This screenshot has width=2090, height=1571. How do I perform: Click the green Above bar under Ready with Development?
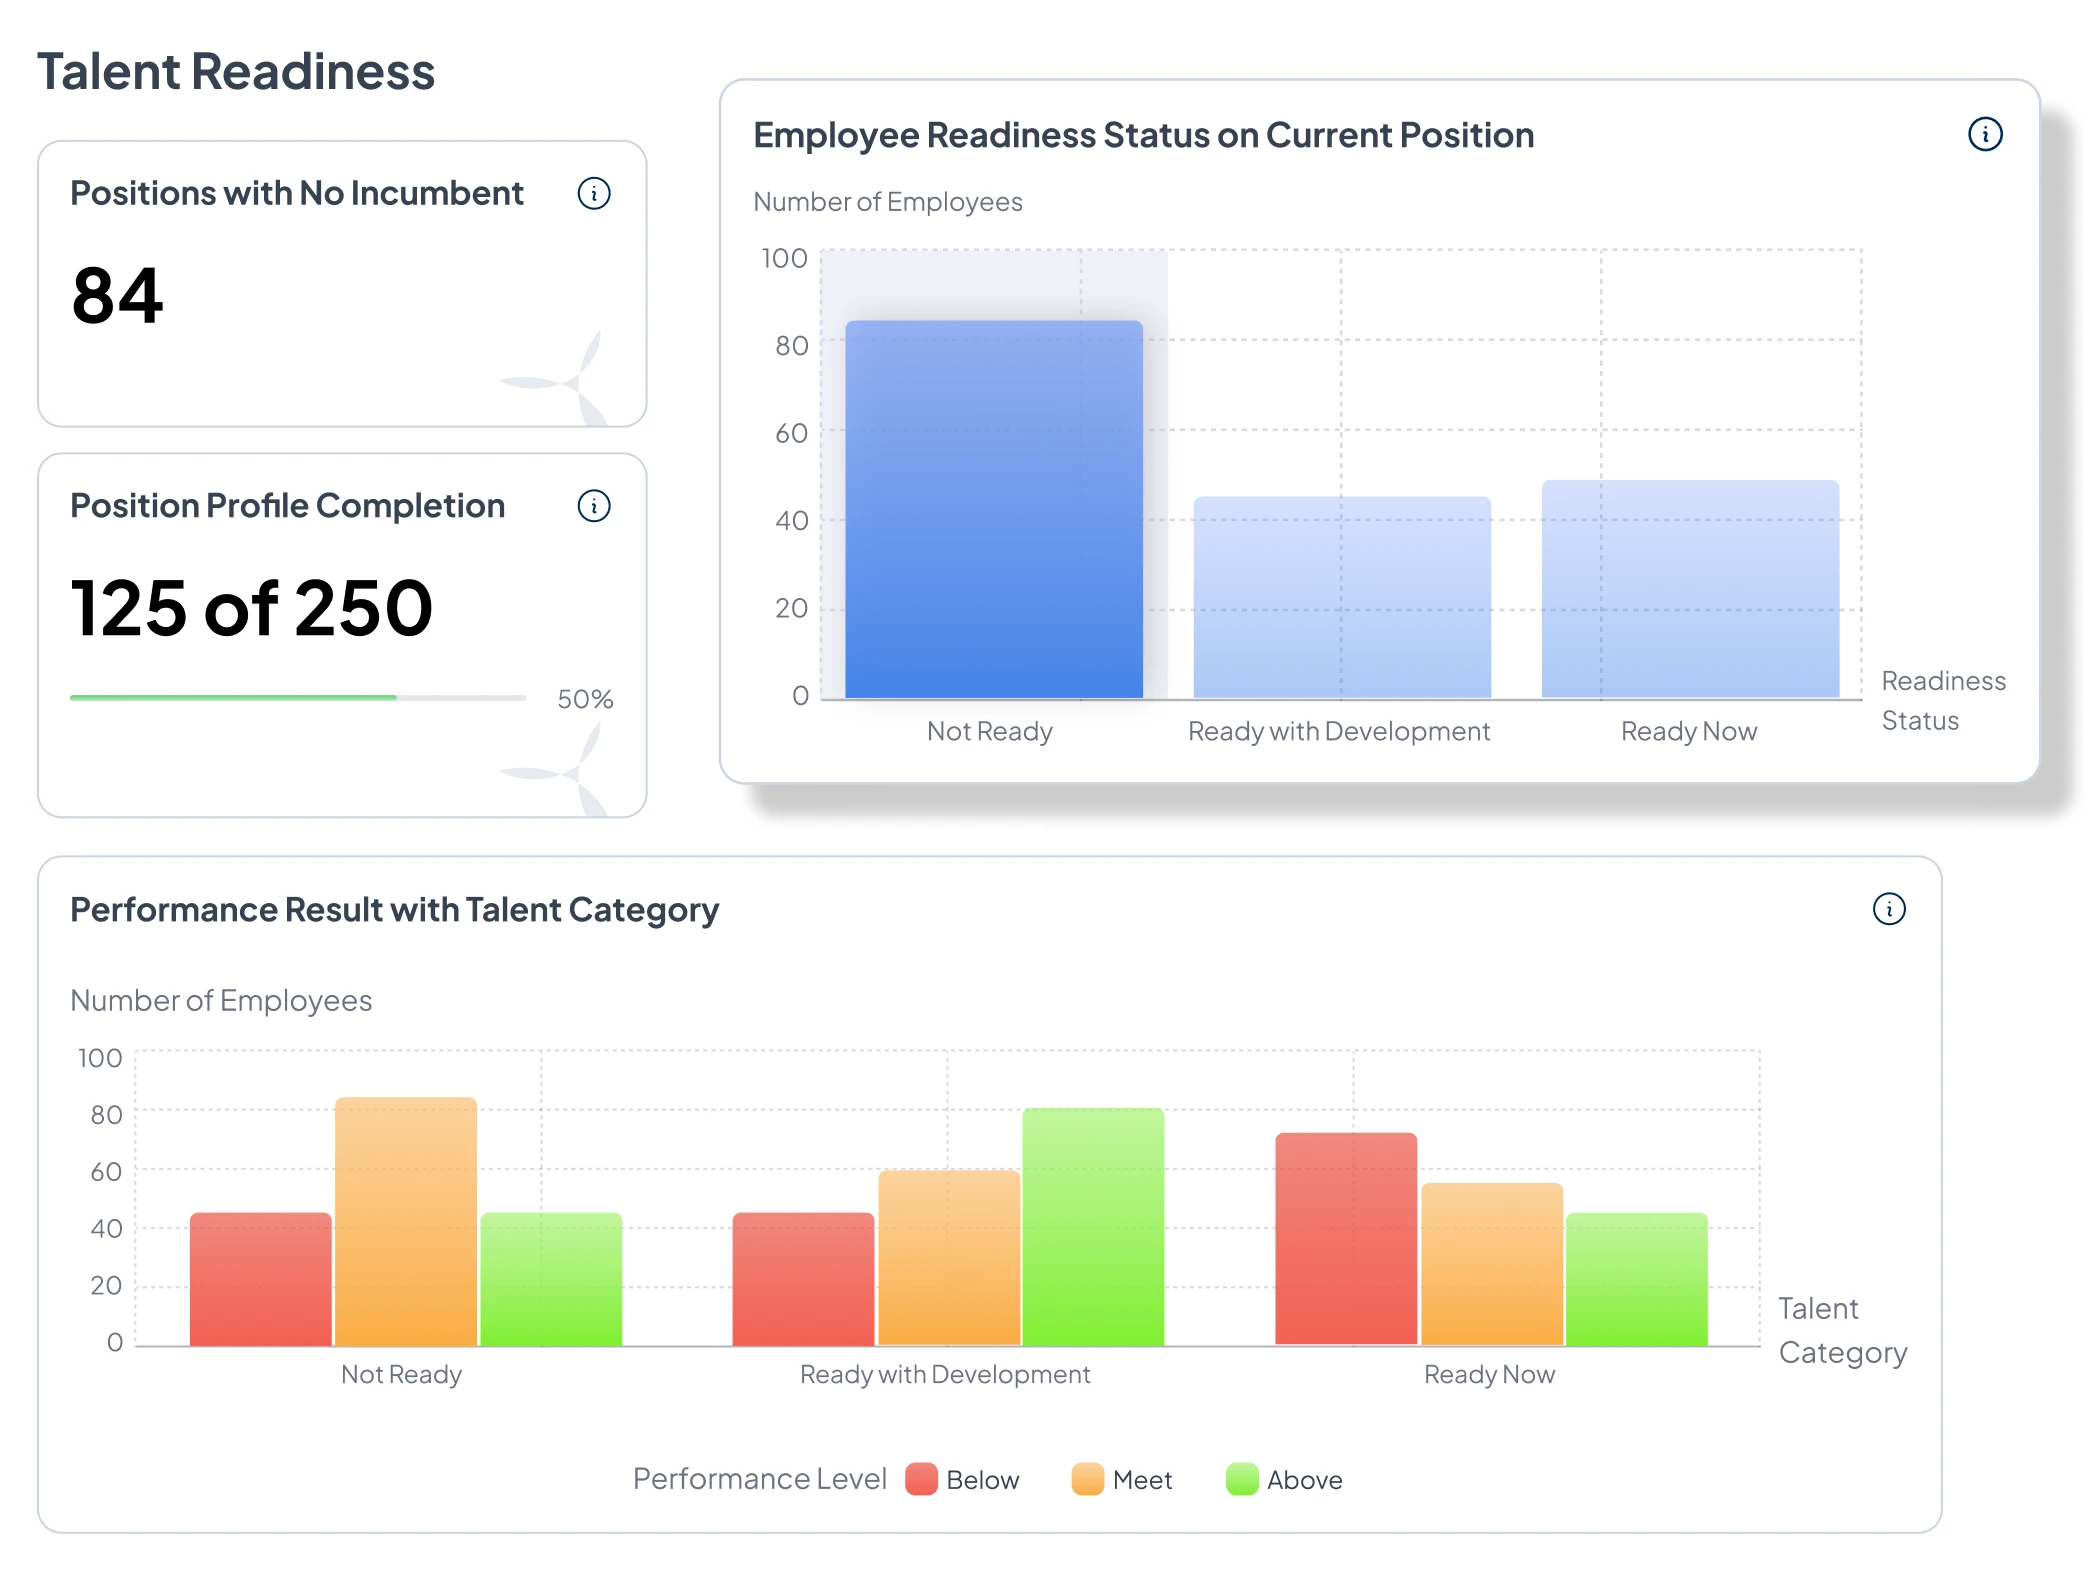tap(1093, 1227)
